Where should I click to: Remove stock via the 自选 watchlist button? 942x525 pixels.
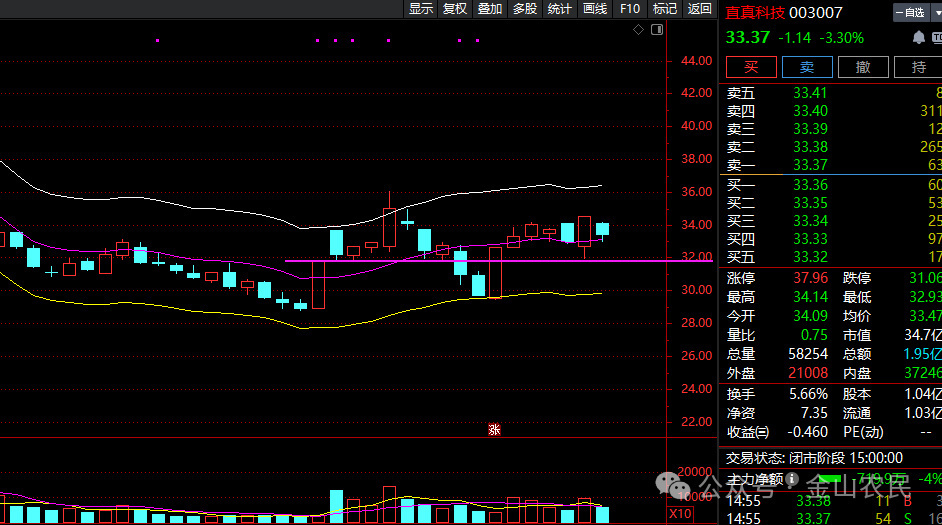(909, 13)
